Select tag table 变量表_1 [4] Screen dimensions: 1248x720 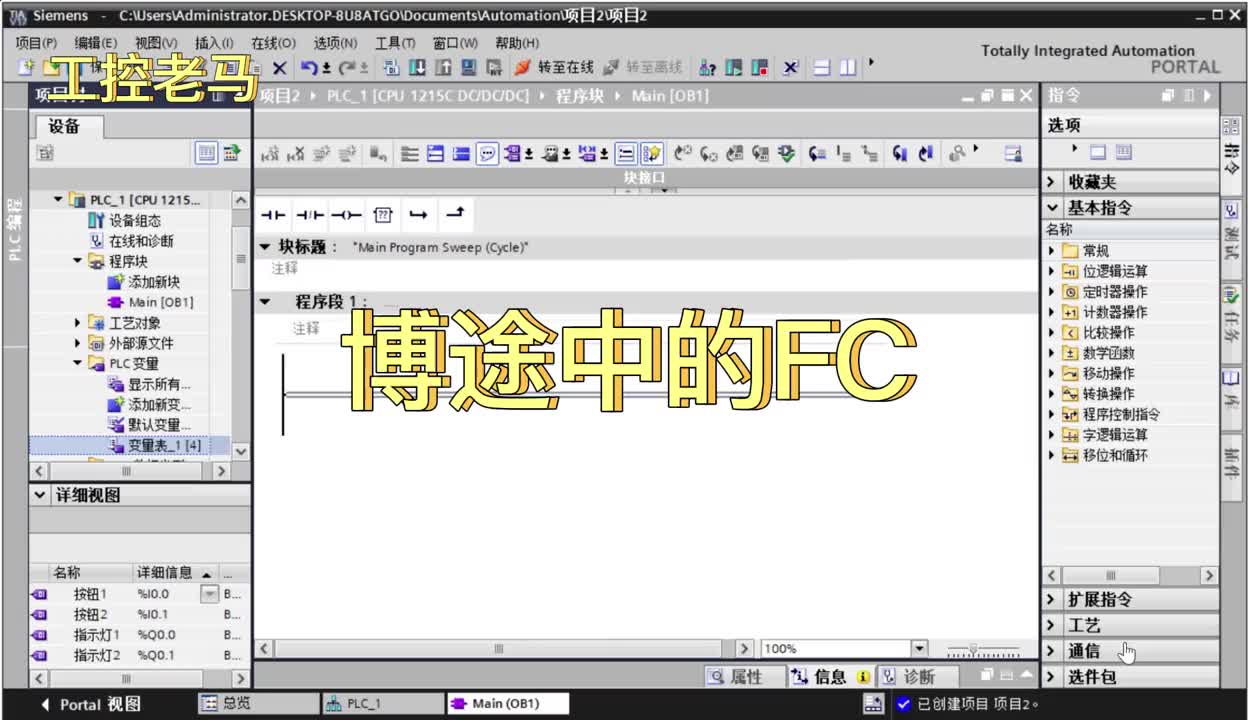click(165, 445)
